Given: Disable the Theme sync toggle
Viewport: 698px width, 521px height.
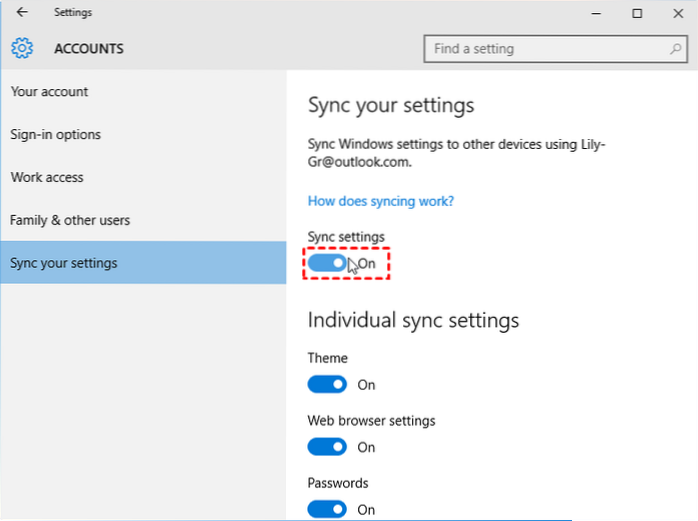Looking at the screenshot, I should click(x=327, y=384).
